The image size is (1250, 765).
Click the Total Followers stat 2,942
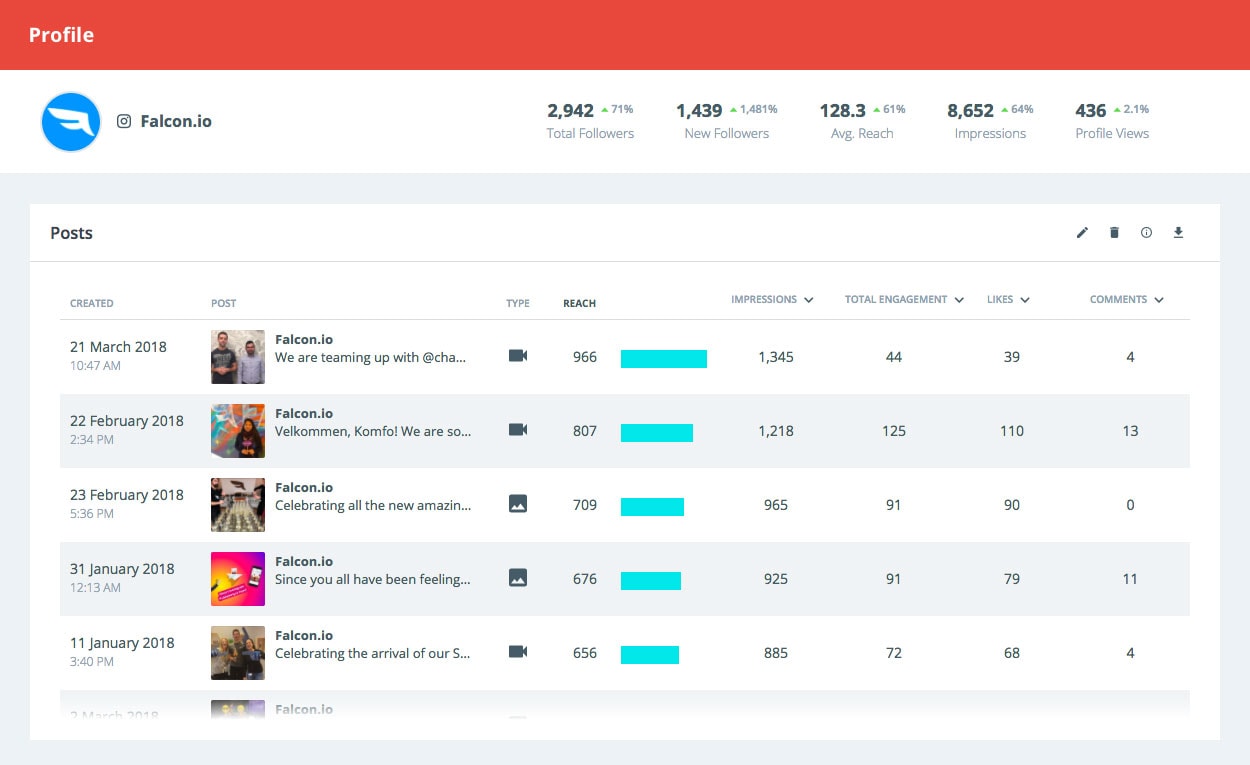click(x=590, y=120)
